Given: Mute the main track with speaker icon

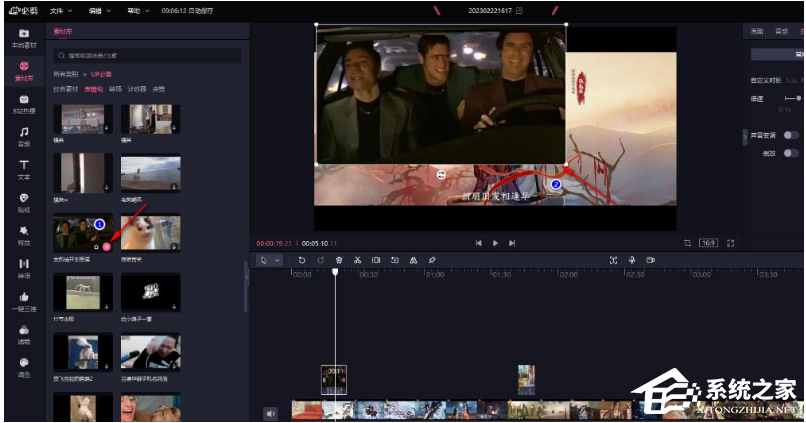Looking at the screenshot, I should click(270, 412).
